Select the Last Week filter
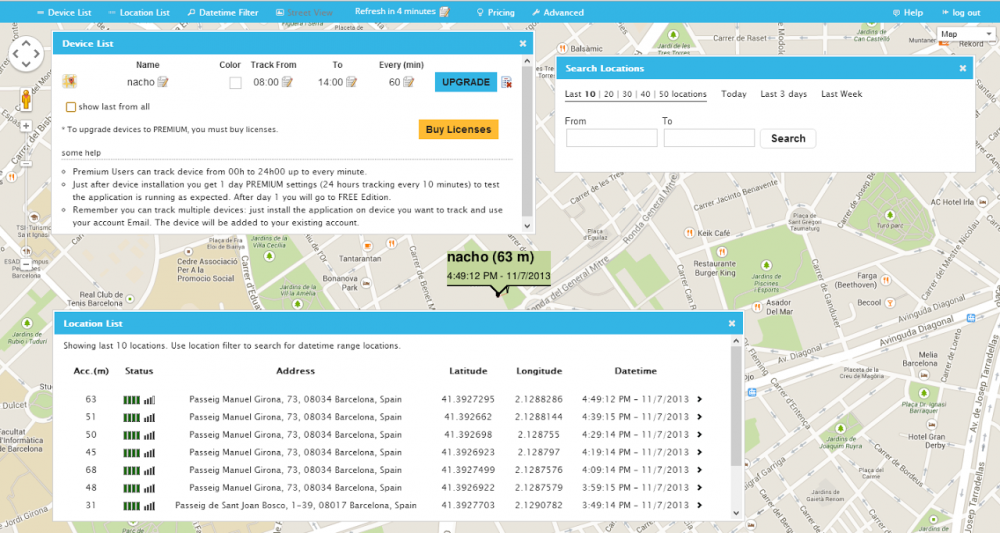The image size is (1000, 533). (x=842, y=94)
